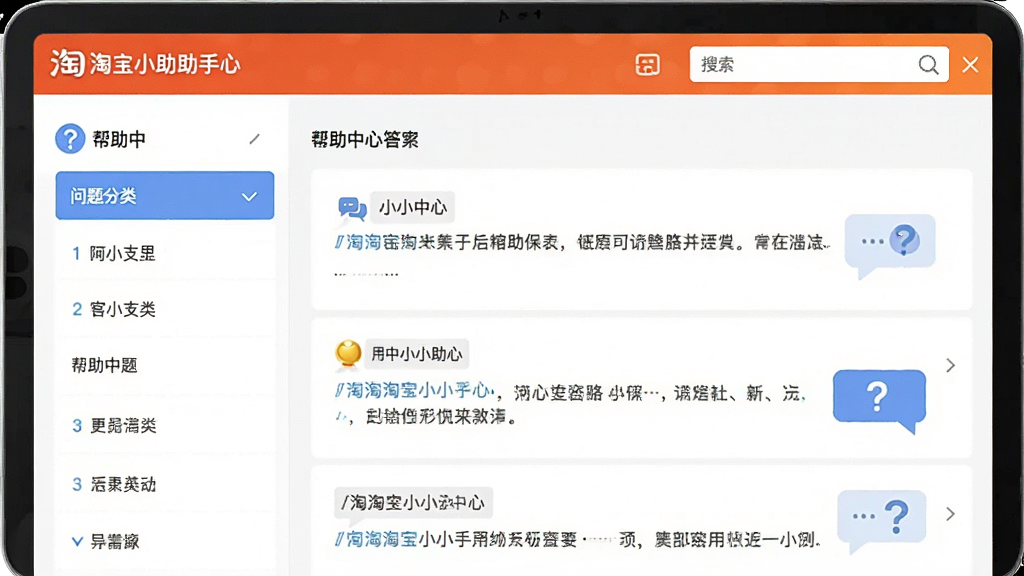Click the 帮助中心答案 heading
Image resolution: width=1024 pixels, height=576 pixels.
tap(364, 139)
